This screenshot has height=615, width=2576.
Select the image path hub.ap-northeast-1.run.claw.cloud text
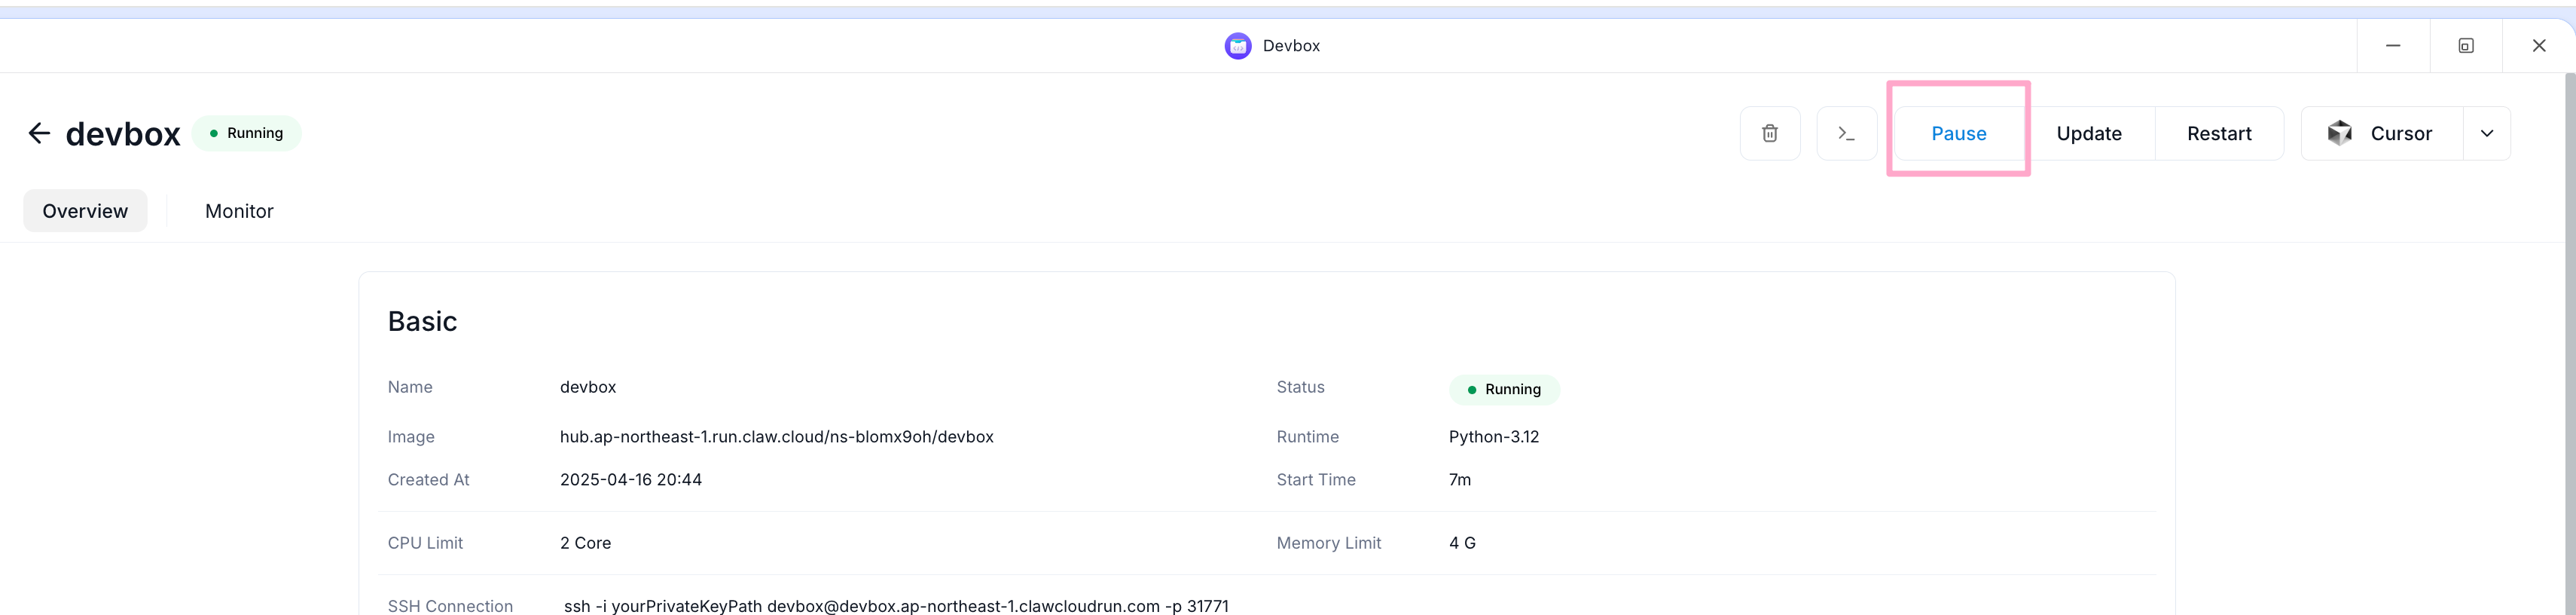(x=777, y=437)
